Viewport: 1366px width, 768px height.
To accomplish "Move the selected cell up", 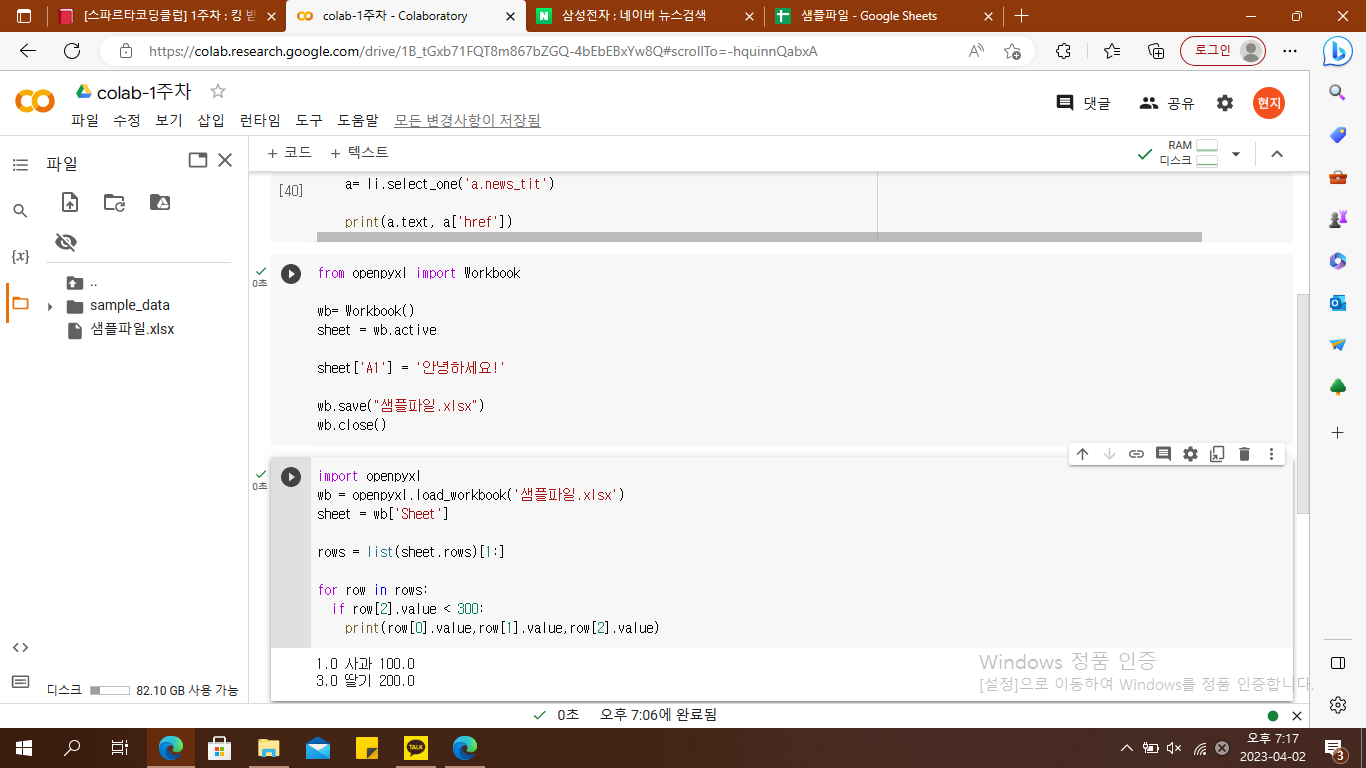I will [1082, 454].
